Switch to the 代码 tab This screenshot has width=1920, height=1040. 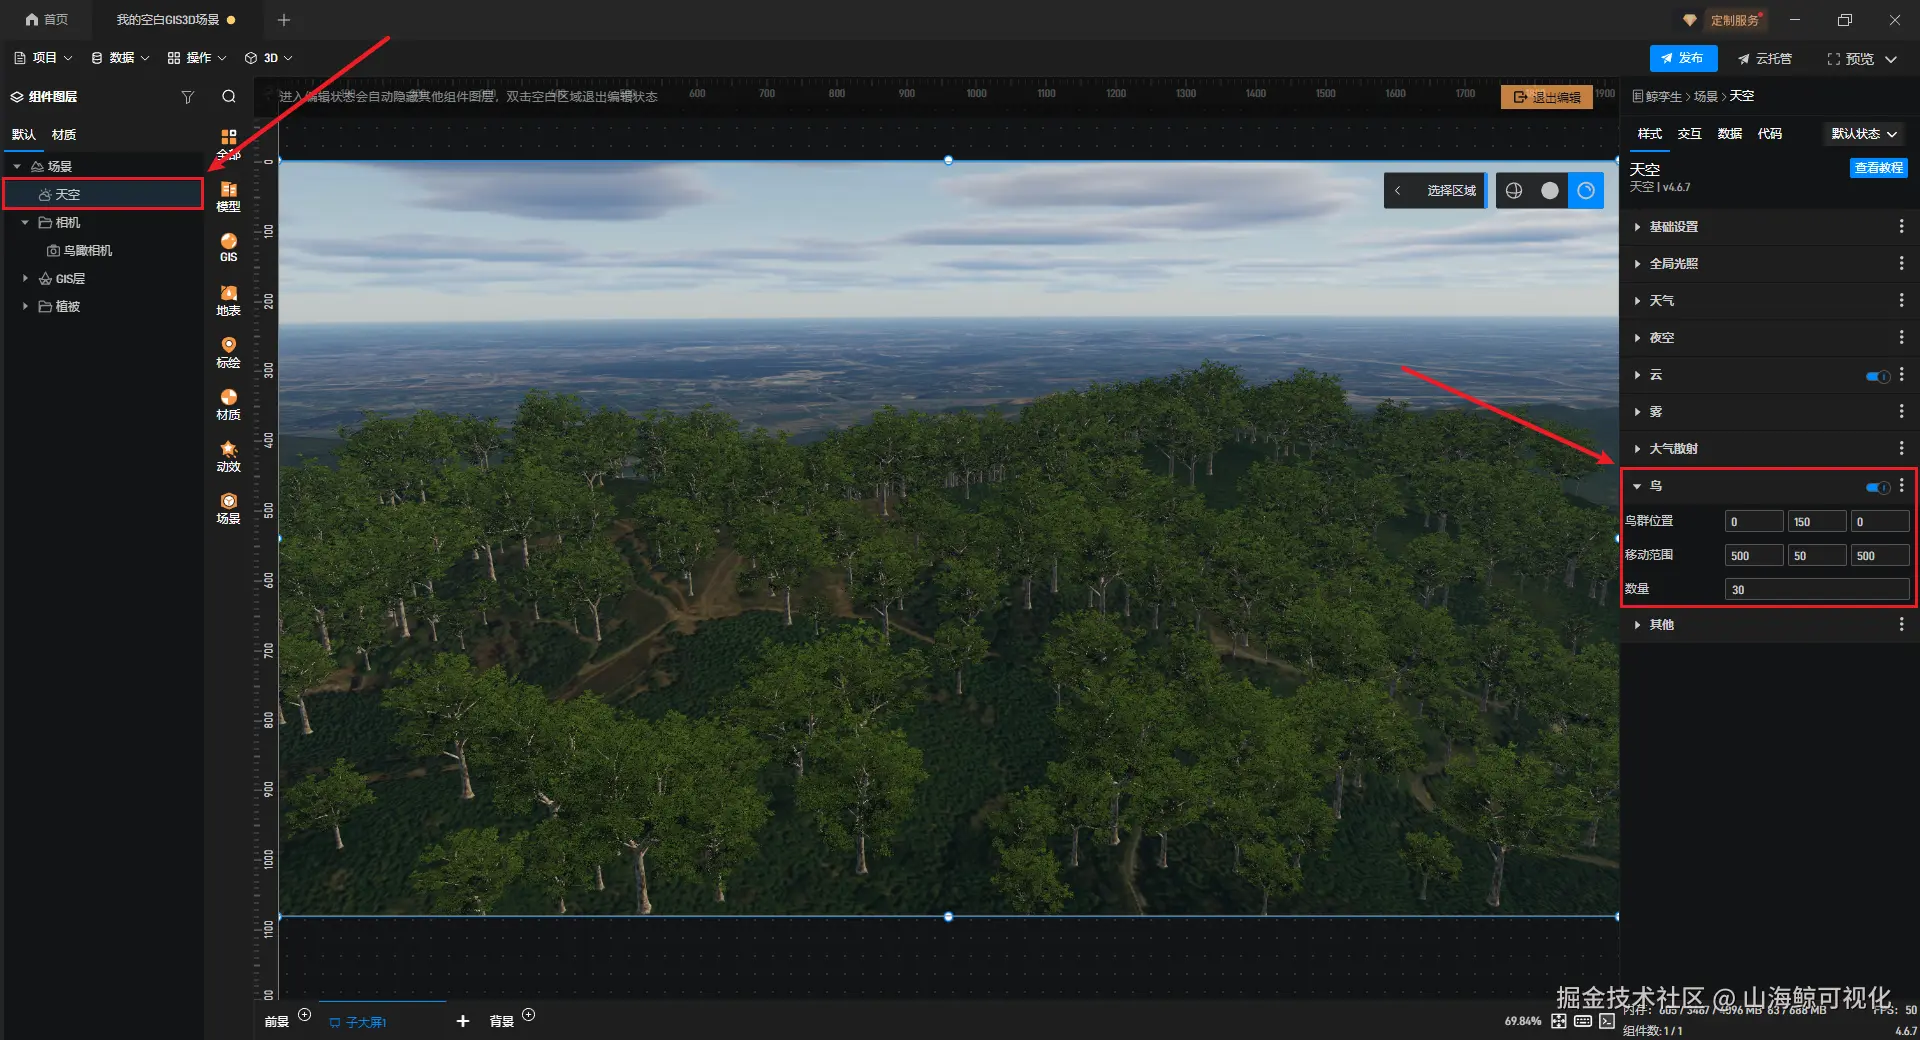pos(1769,133)
